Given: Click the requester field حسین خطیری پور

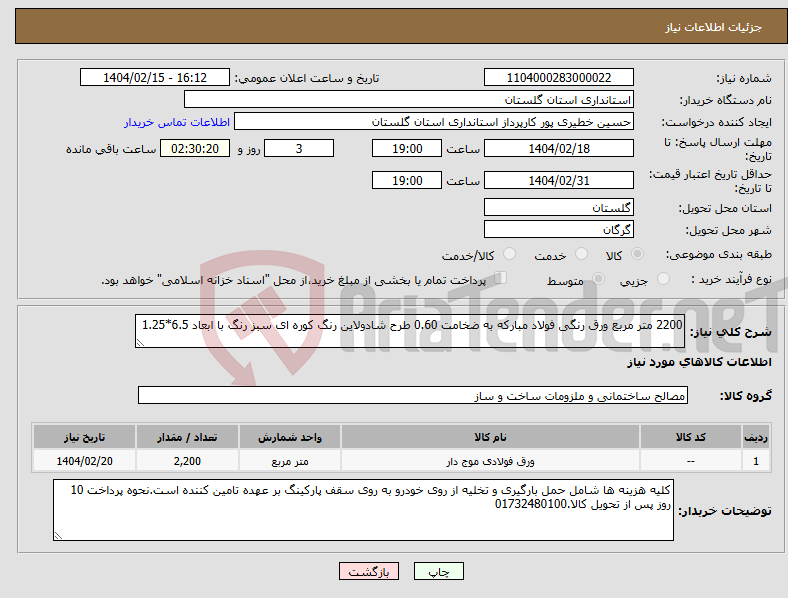Looking at the screenshot, I should point(434,122).
